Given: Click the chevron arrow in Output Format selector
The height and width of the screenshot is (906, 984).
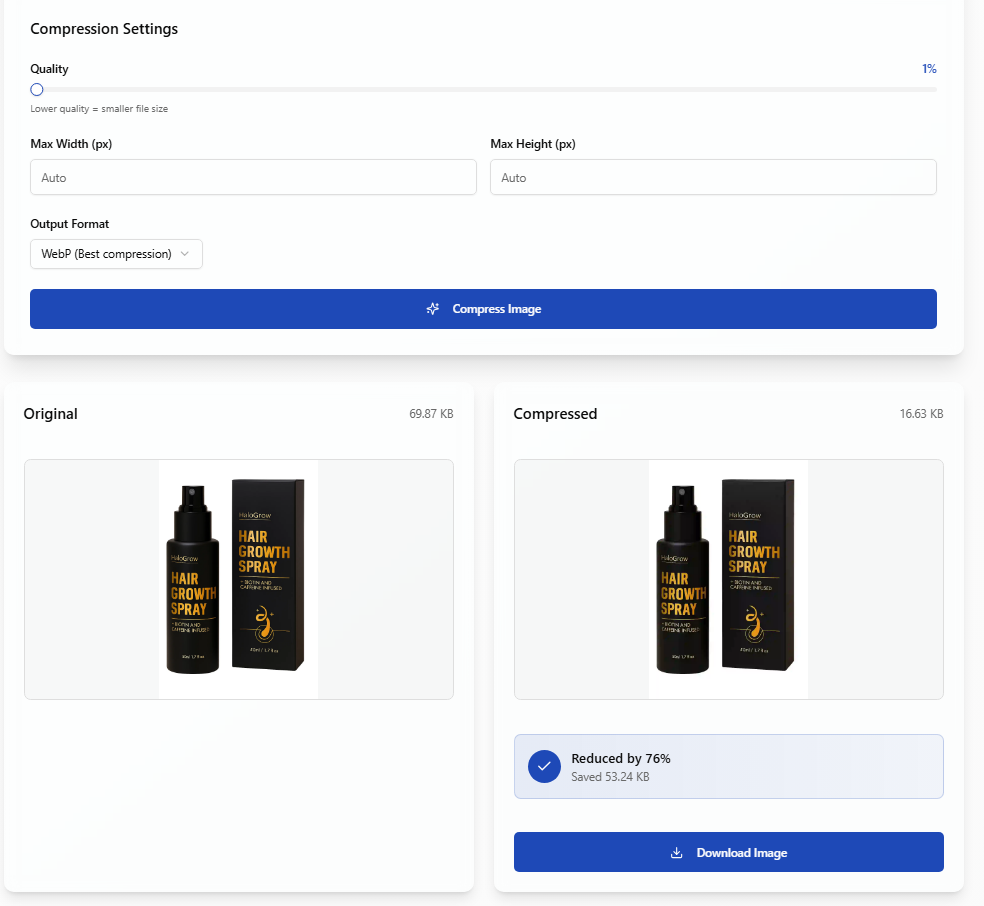Looking at the screenshot, I should [x=185, y=254].
